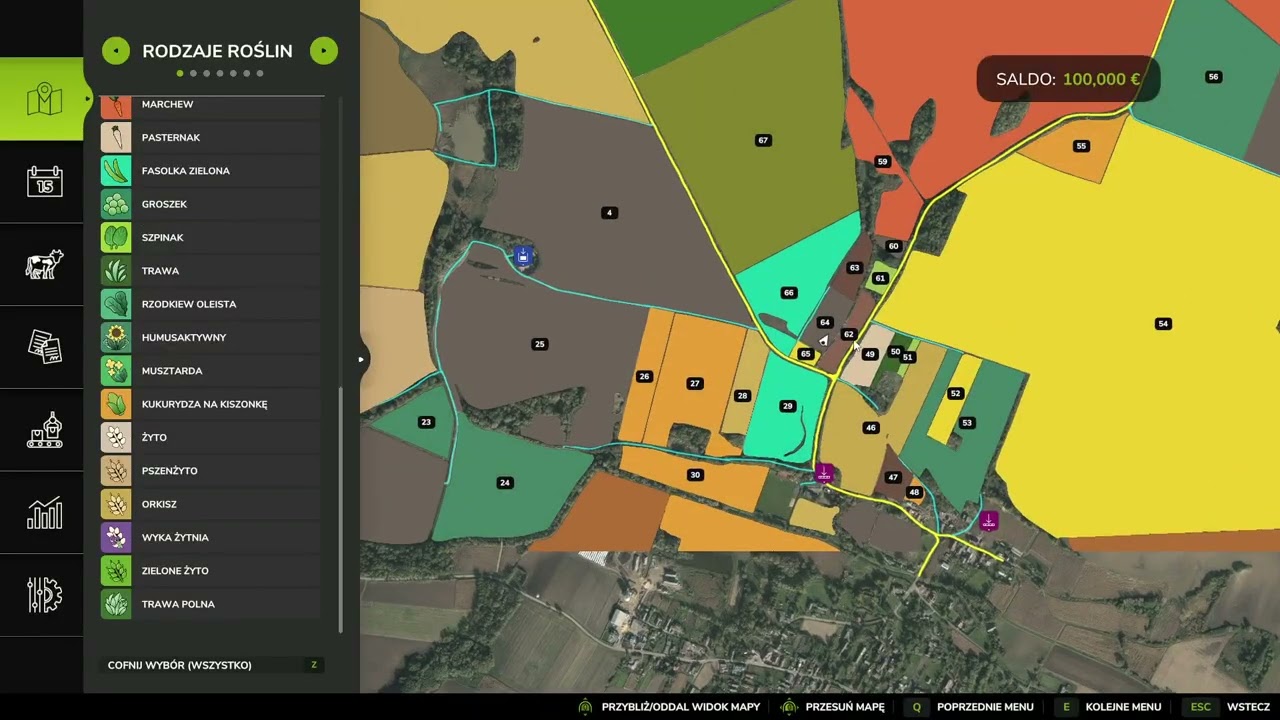
Task: Click field number 59 label
Action: click(x=882, y=161)
